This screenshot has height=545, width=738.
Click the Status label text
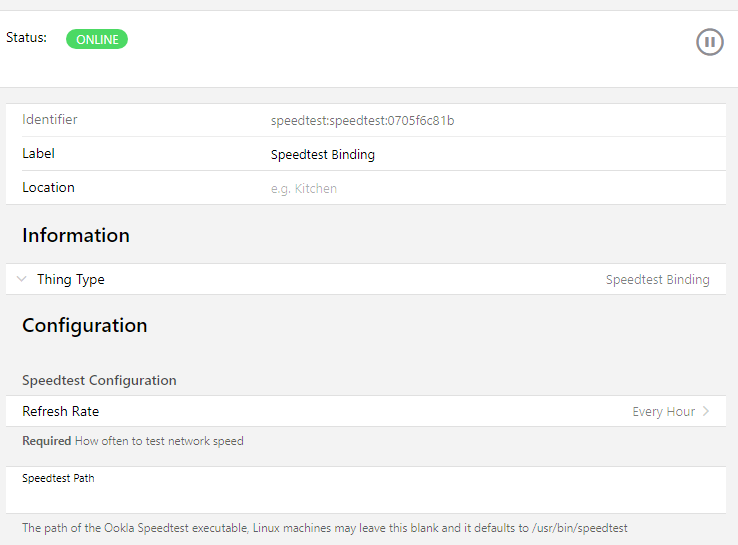pyautogui.click(x=26, y=37)
